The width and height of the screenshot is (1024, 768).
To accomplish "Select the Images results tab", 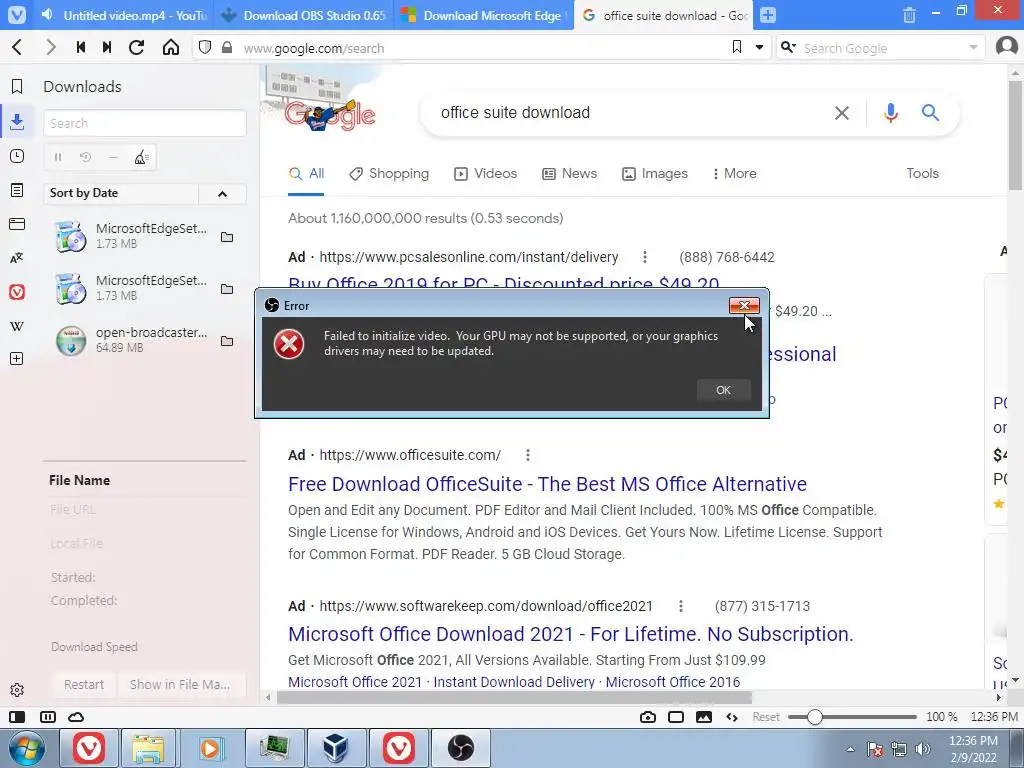I will tap(654, 174).
